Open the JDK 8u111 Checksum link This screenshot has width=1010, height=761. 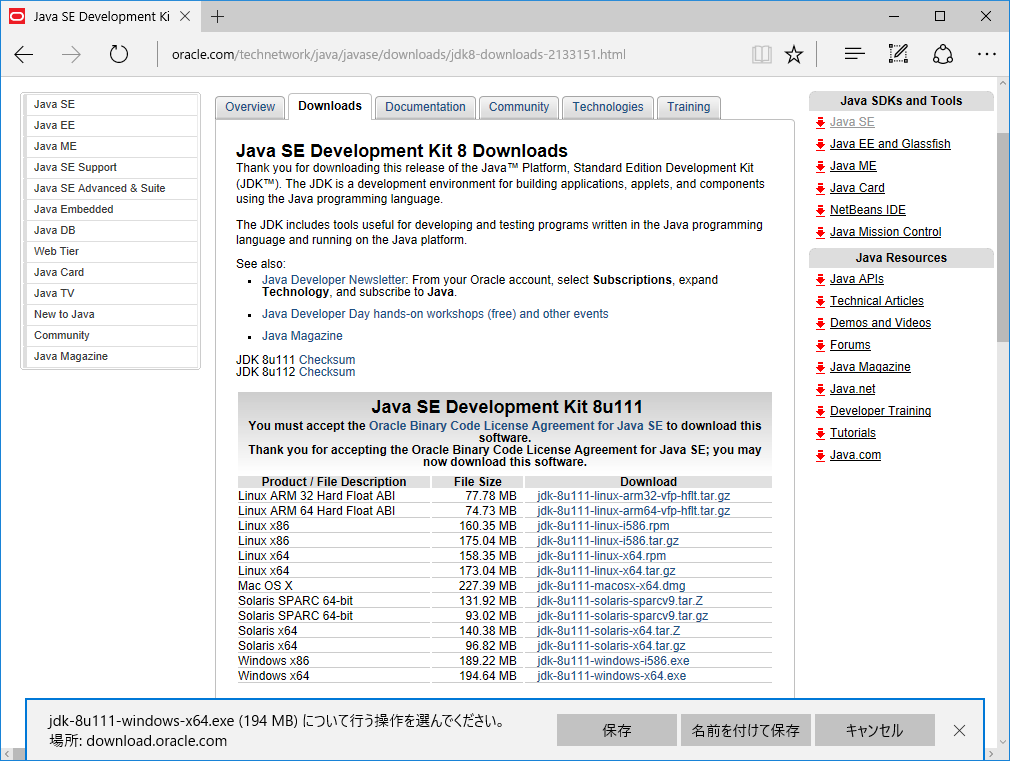[x=327, y=360]
